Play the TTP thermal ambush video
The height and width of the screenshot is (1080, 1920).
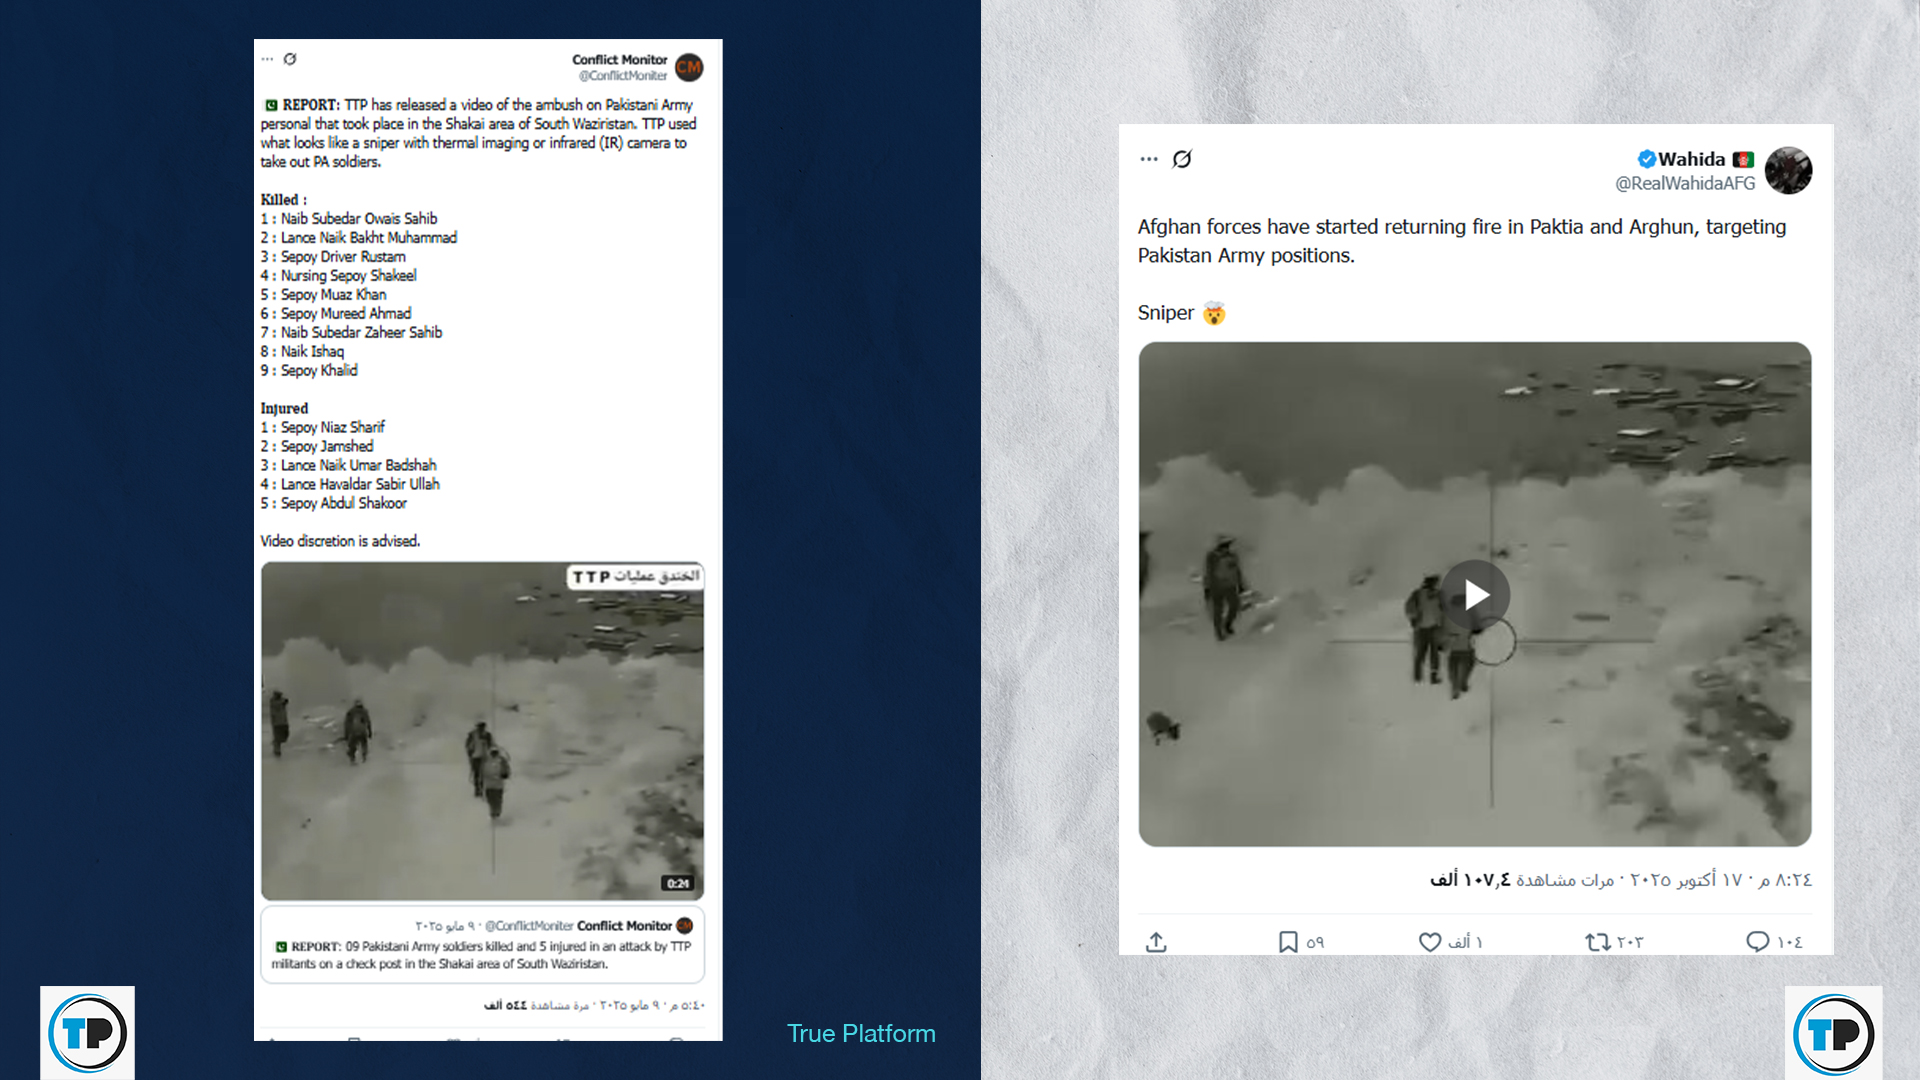[x=482, y=730]
